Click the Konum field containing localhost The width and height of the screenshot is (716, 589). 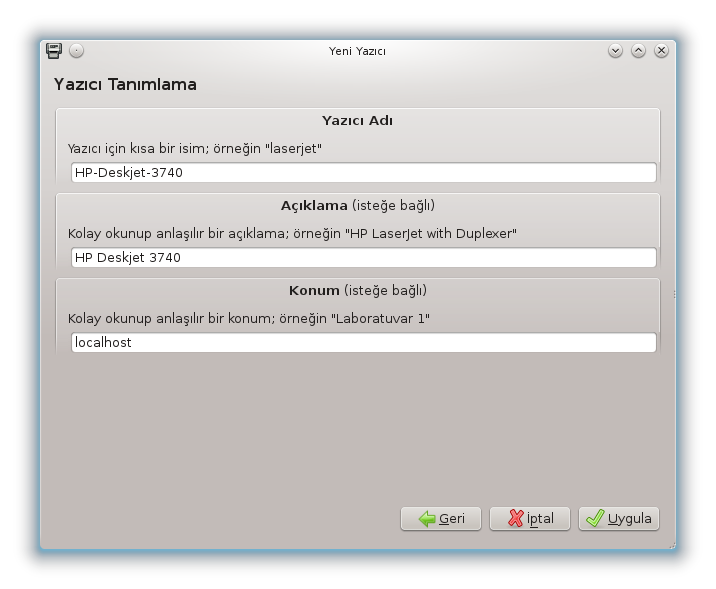point(364,342)
